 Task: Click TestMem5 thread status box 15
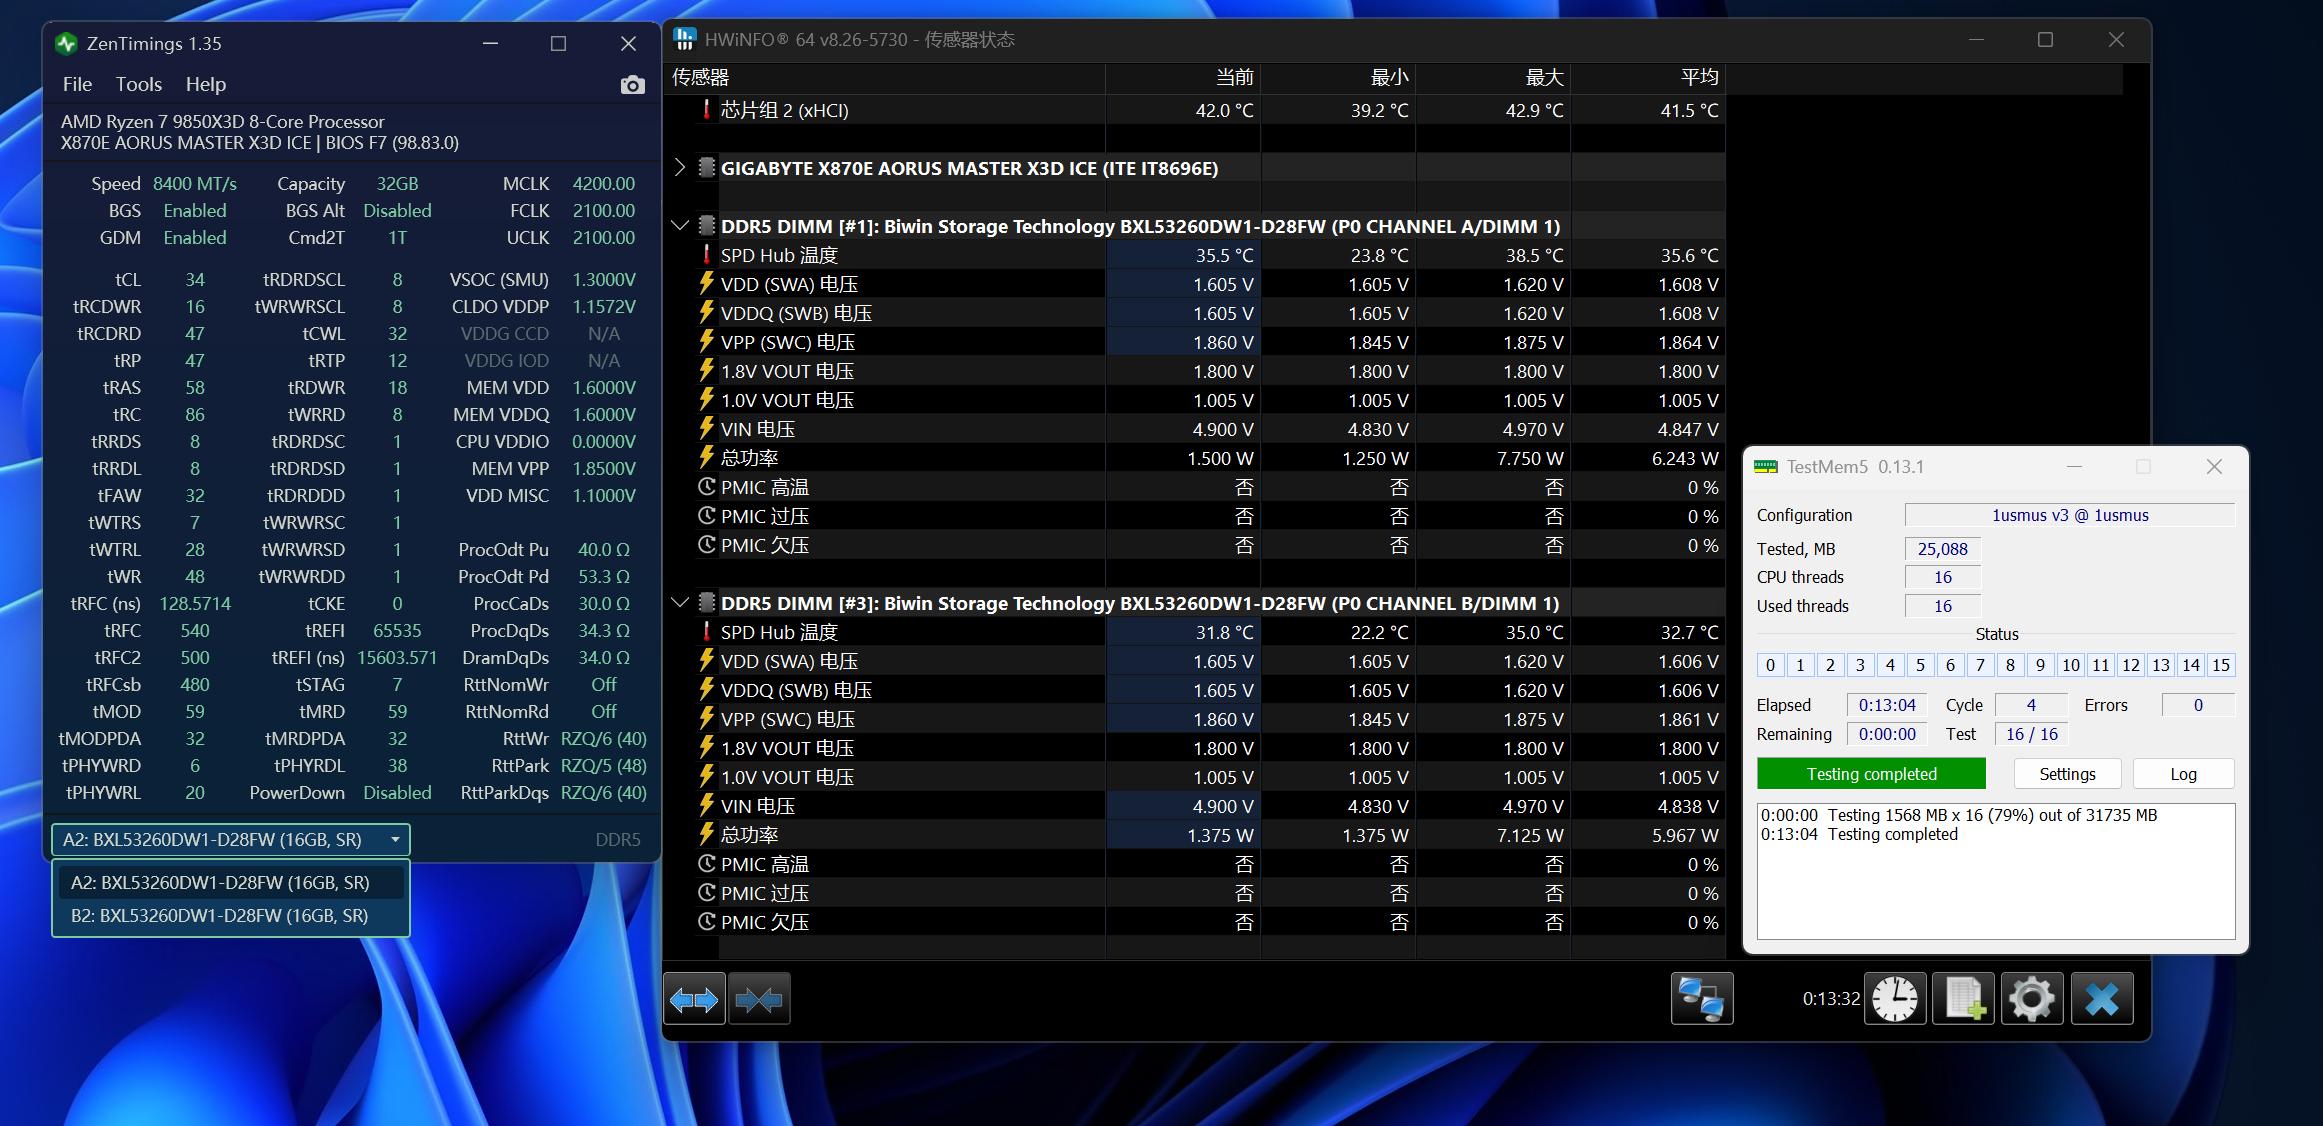pyautogui.click(x=2220, y=665)
